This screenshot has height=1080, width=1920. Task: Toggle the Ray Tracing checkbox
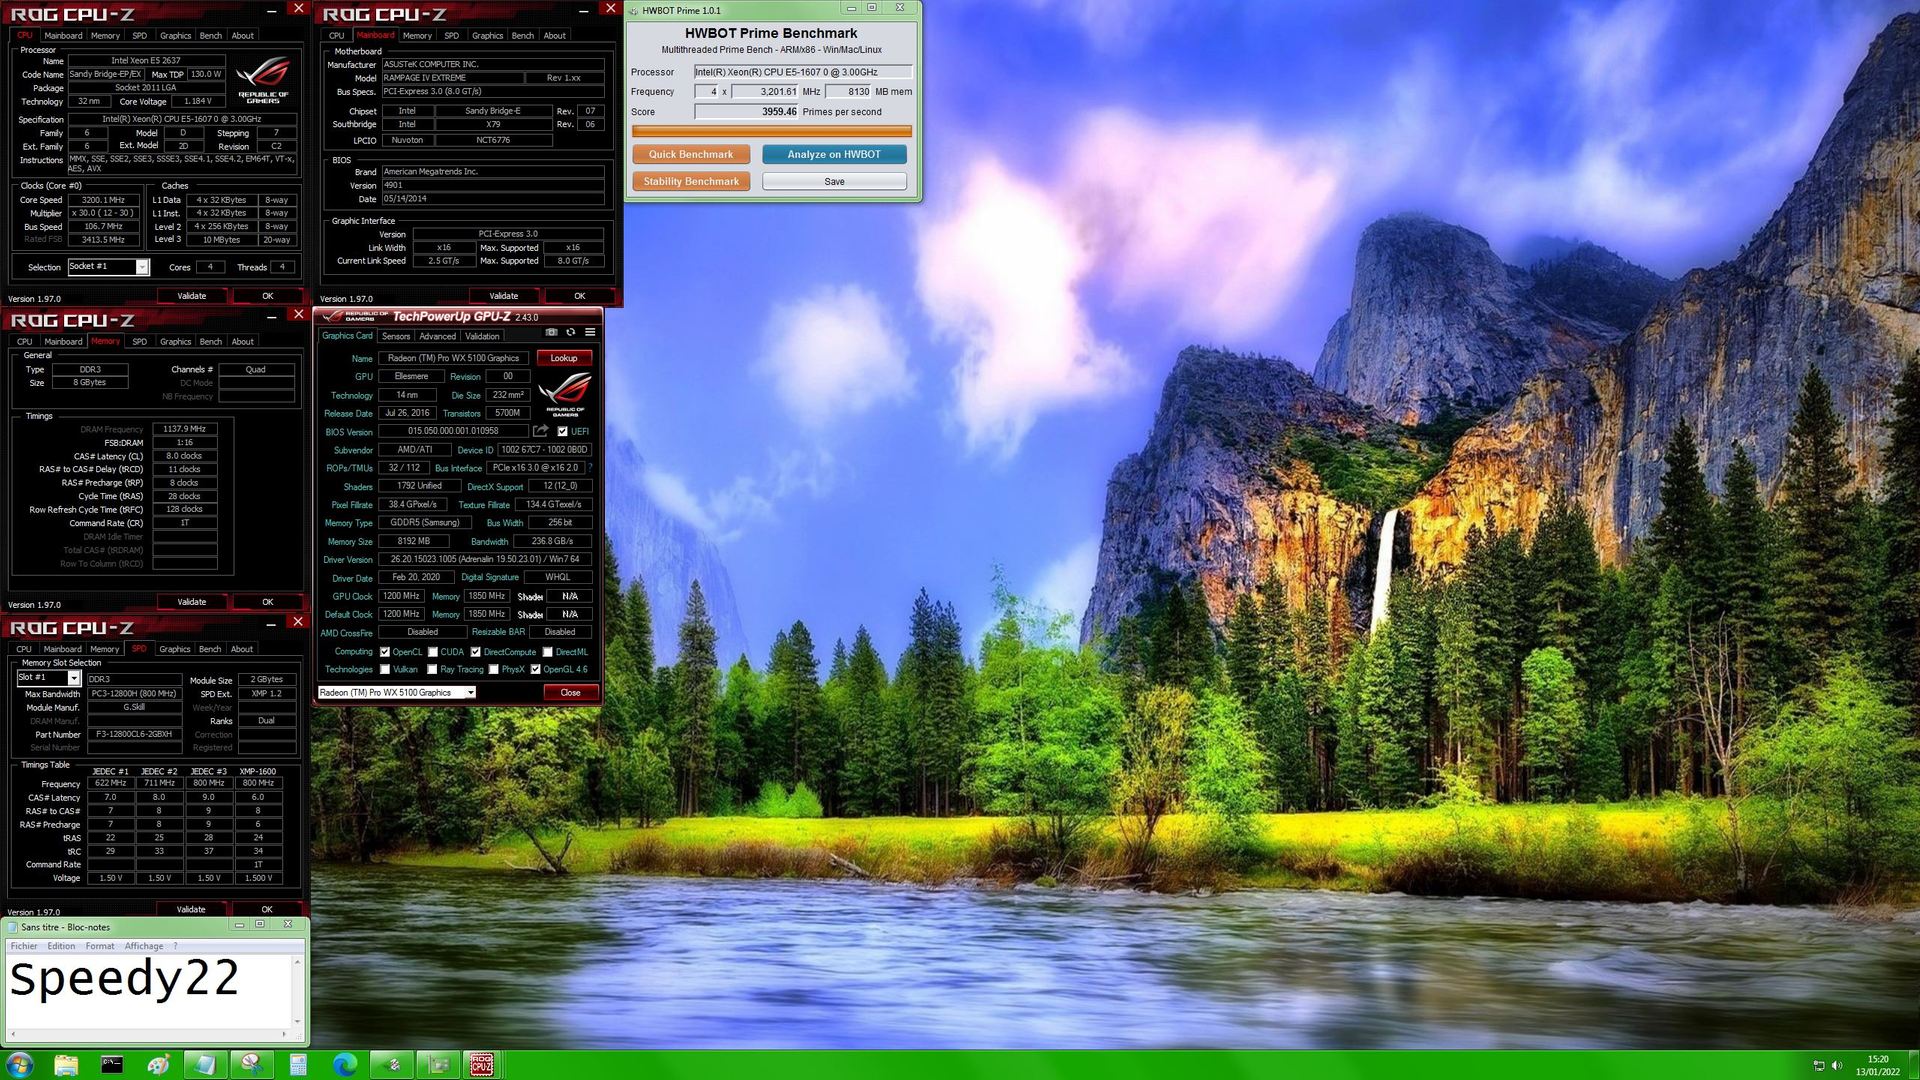click(x=432, y=670)
